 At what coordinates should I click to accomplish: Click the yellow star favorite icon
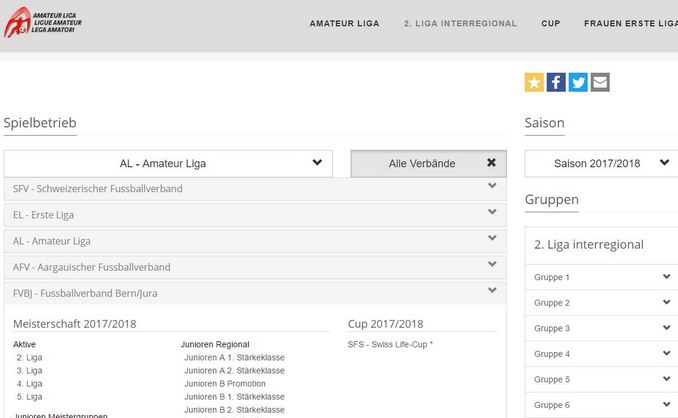(534, 83)
